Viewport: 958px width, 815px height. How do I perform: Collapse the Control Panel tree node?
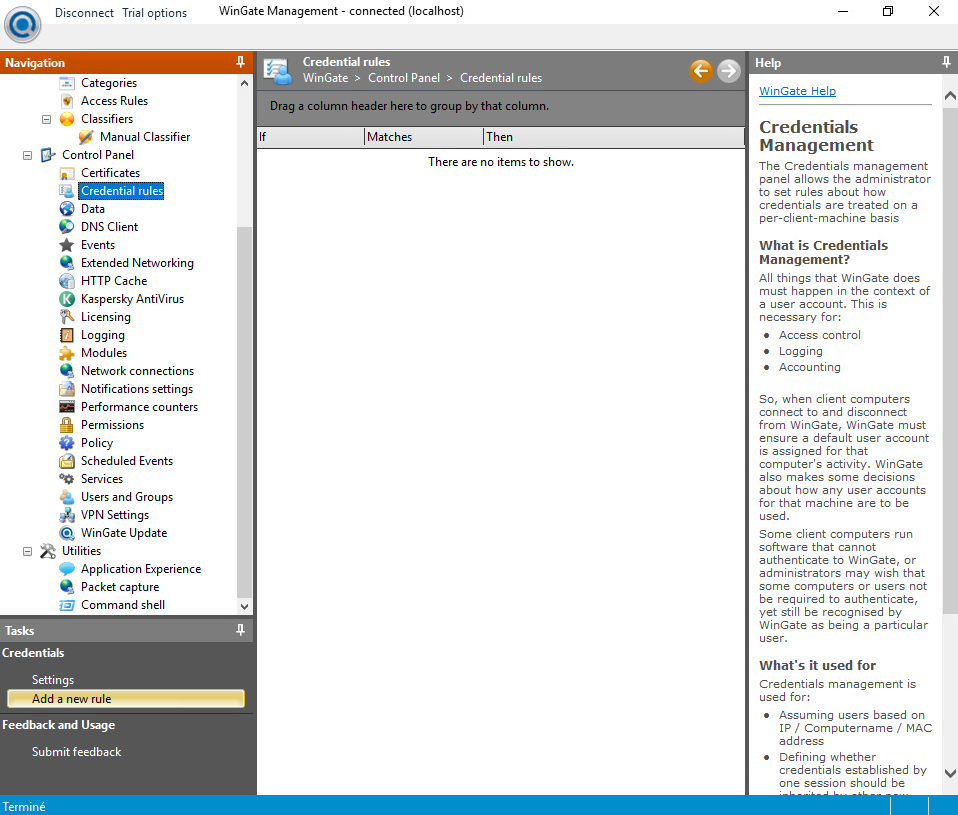point(27,155)
